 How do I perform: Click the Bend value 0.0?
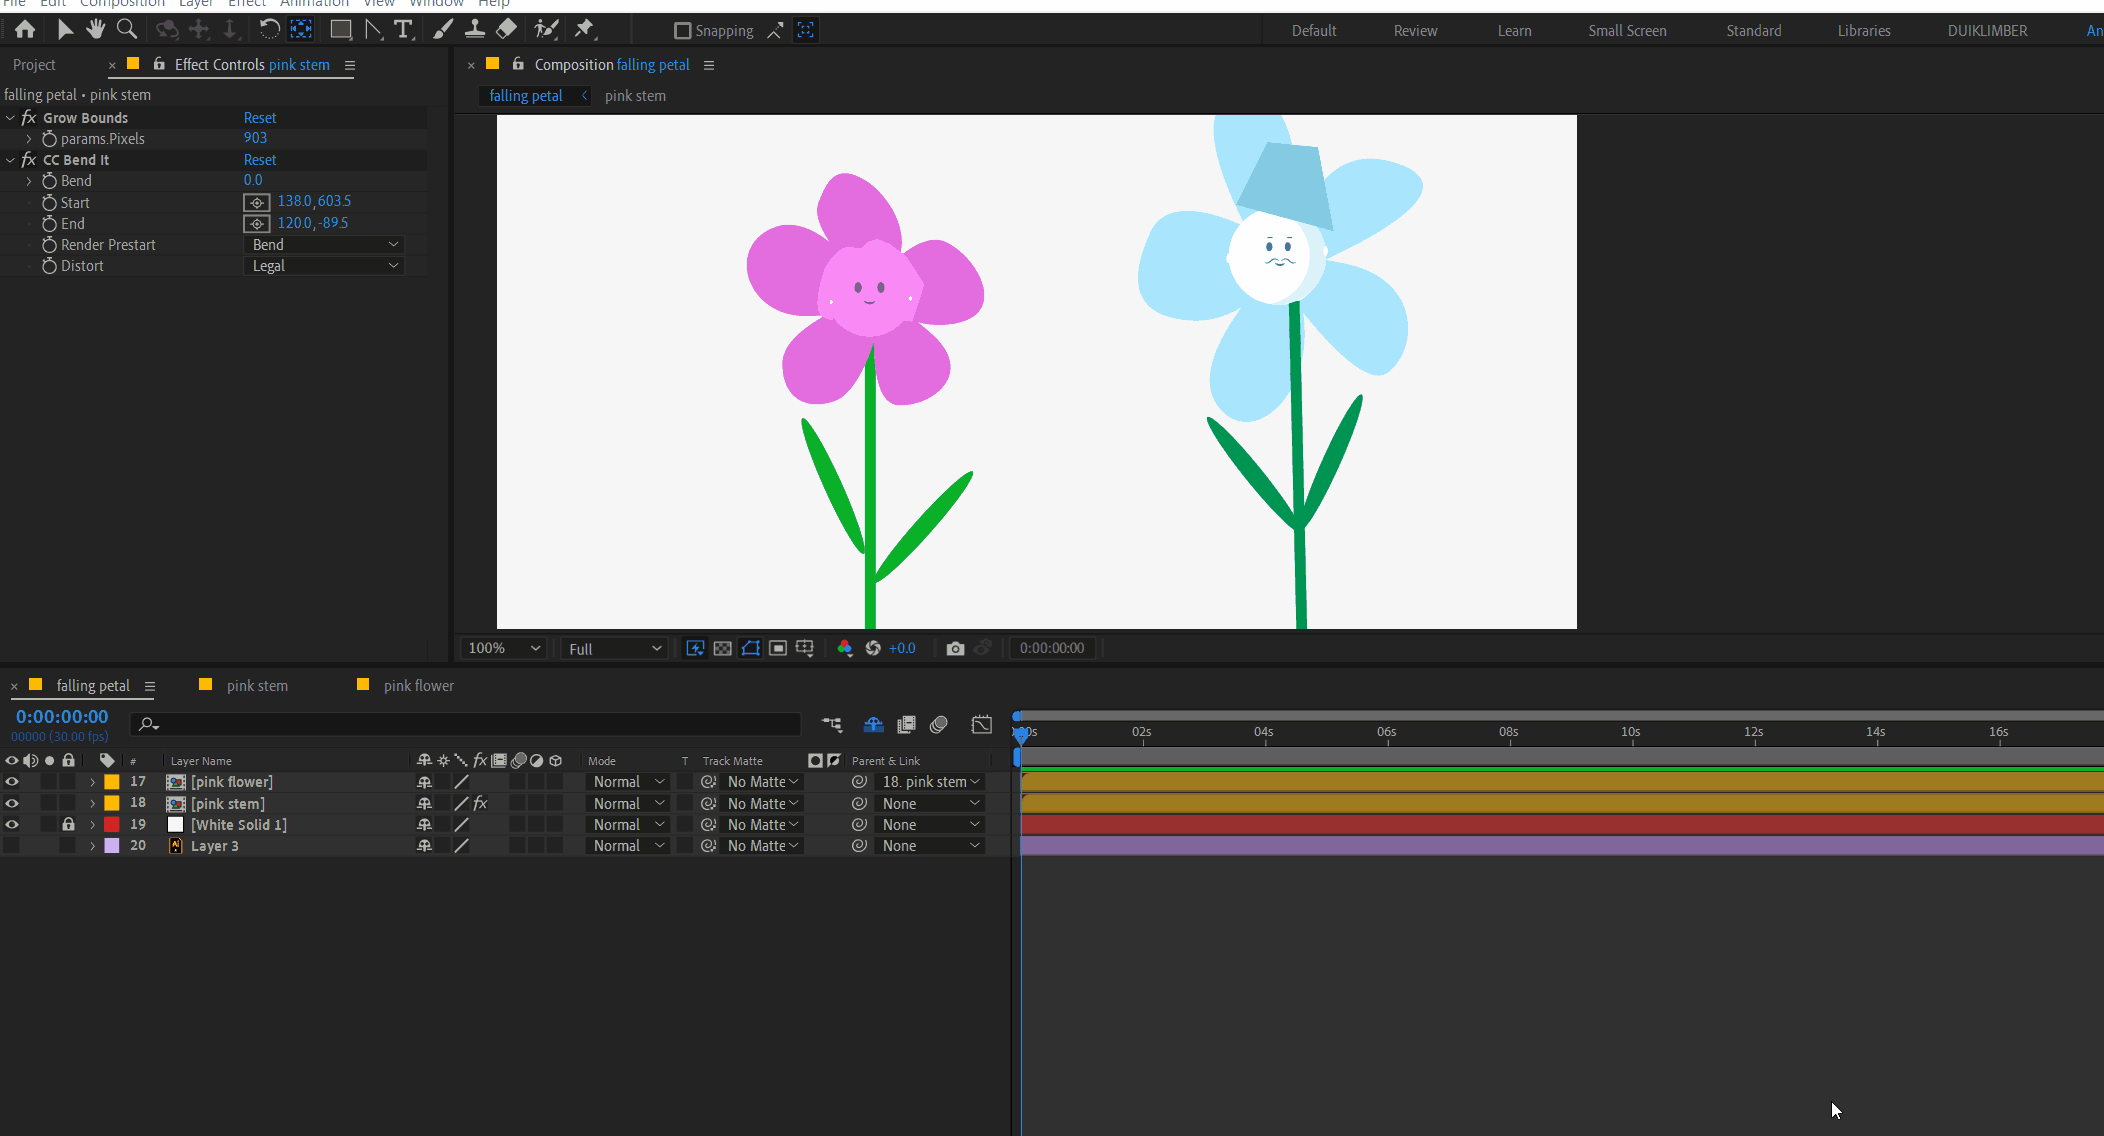[253, 181]
